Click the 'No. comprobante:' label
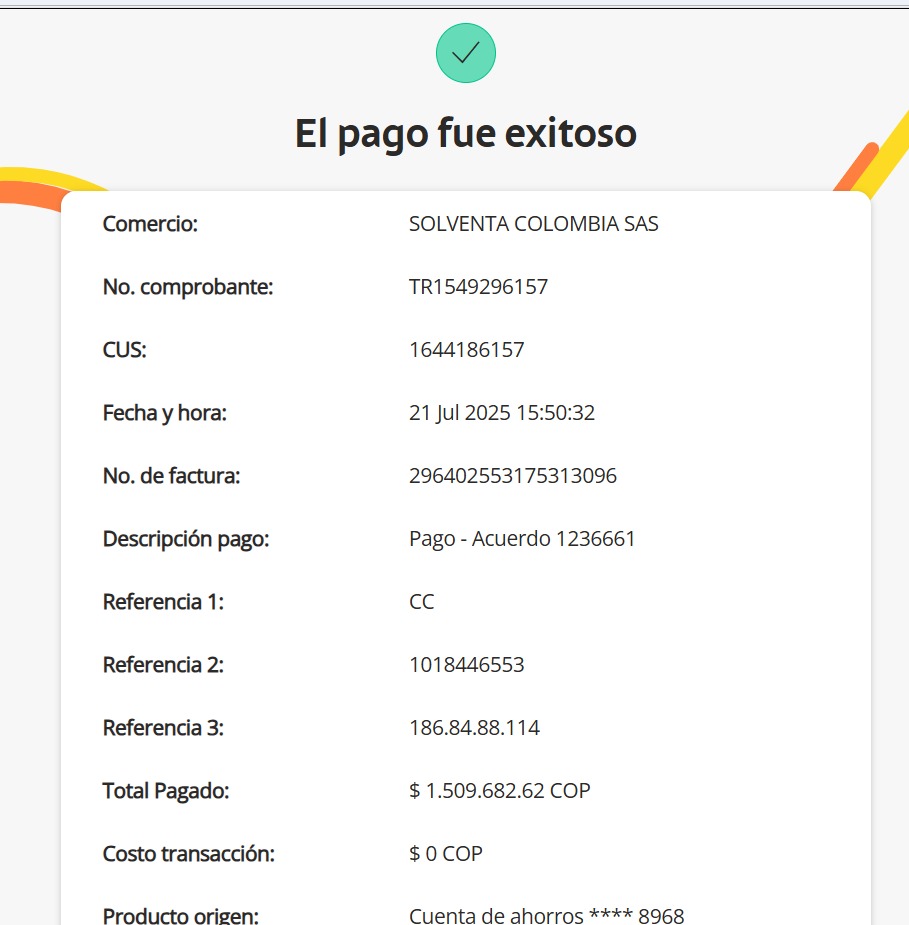 [188, 287]
